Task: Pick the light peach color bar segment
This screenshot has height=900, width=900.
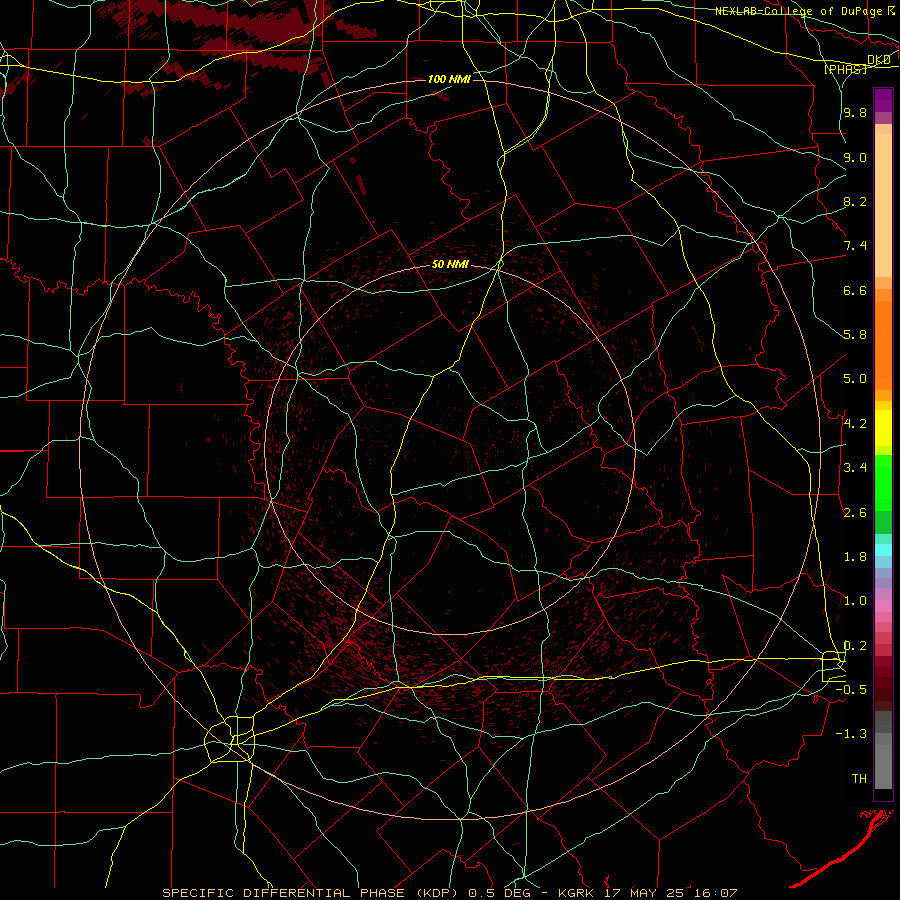Action: pyautogui.click(x=883, y=205)
